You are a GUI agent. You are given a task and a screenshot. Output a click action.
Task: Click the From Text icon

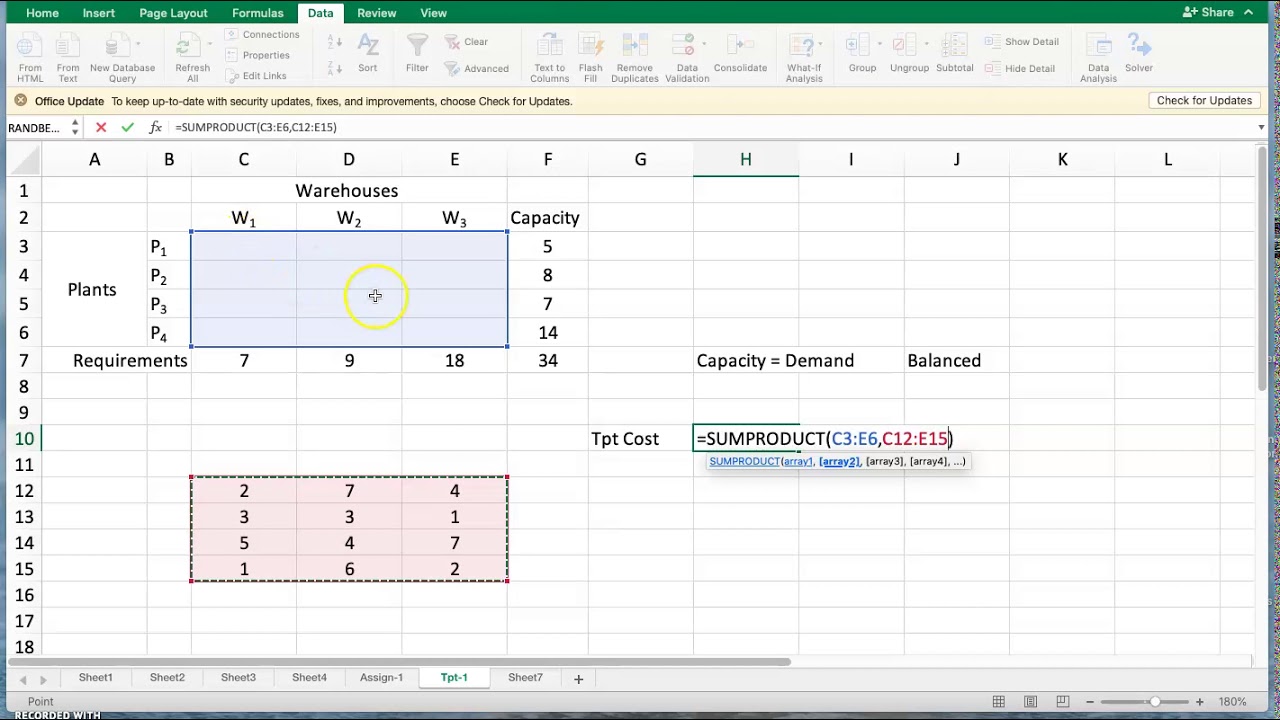point(68,47)
